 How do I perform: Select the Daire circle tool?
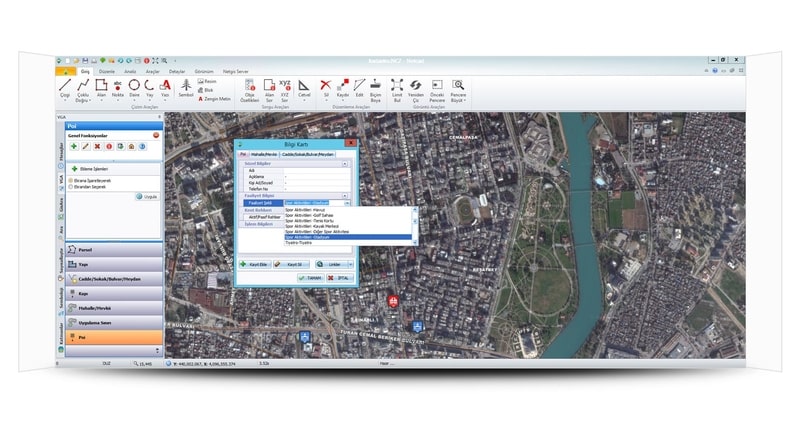pyautogui.click(x=134, y=88)
